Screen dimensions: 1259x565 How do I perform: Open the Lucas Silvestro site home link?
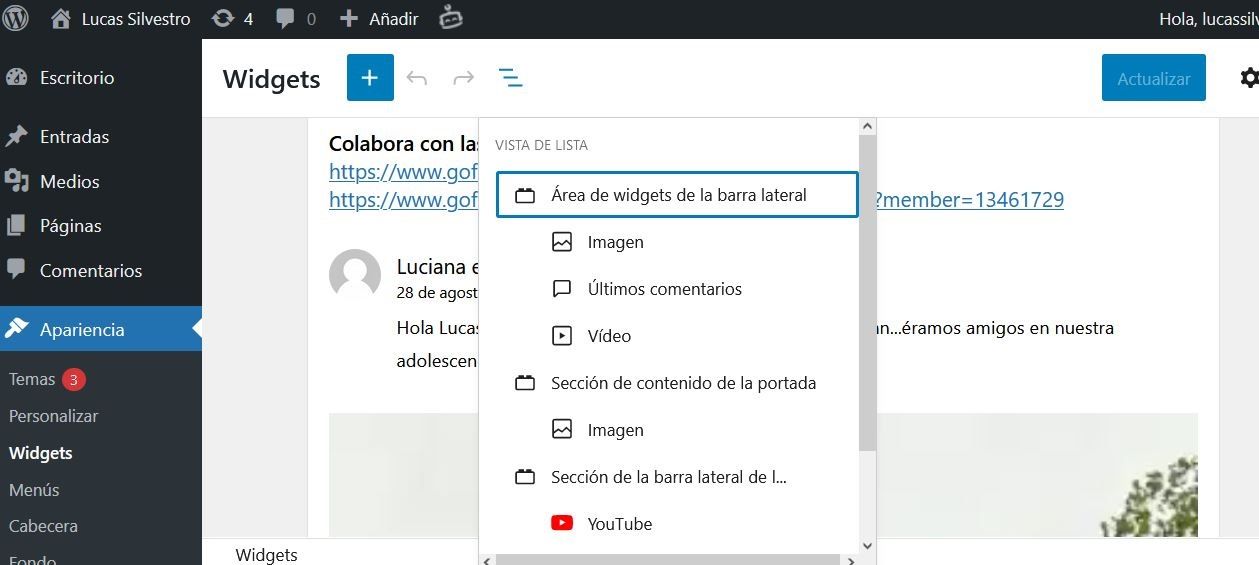(120, 19)
